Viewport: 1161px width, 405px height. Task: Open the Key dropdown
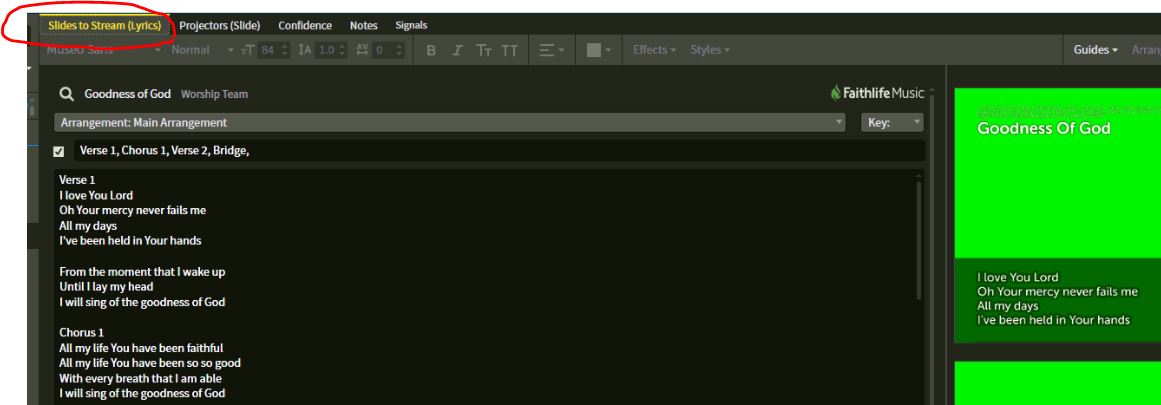(890, 123)
